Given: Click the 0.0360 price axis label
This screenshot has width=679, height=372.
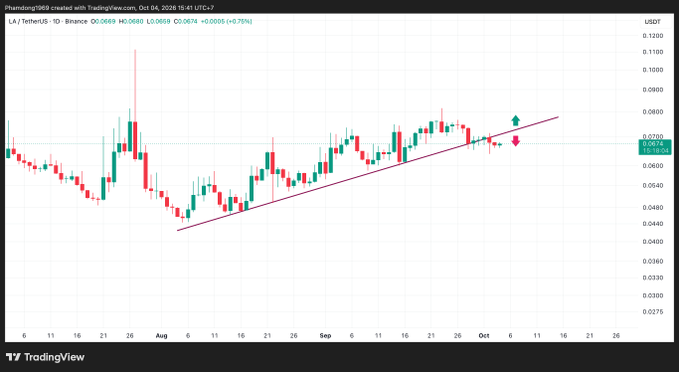Looking at the screenshot, I should (653, 261).
